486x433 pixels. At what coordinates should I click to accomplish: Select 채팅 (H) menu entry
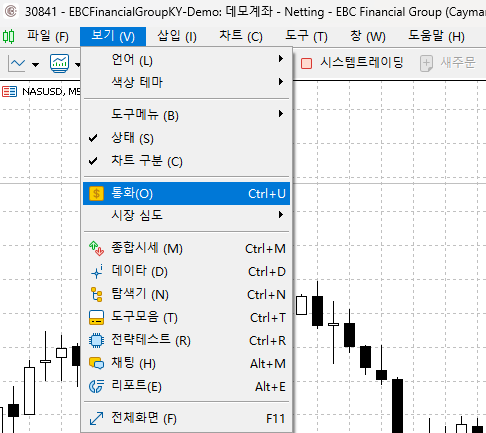[x=187, y=363]
